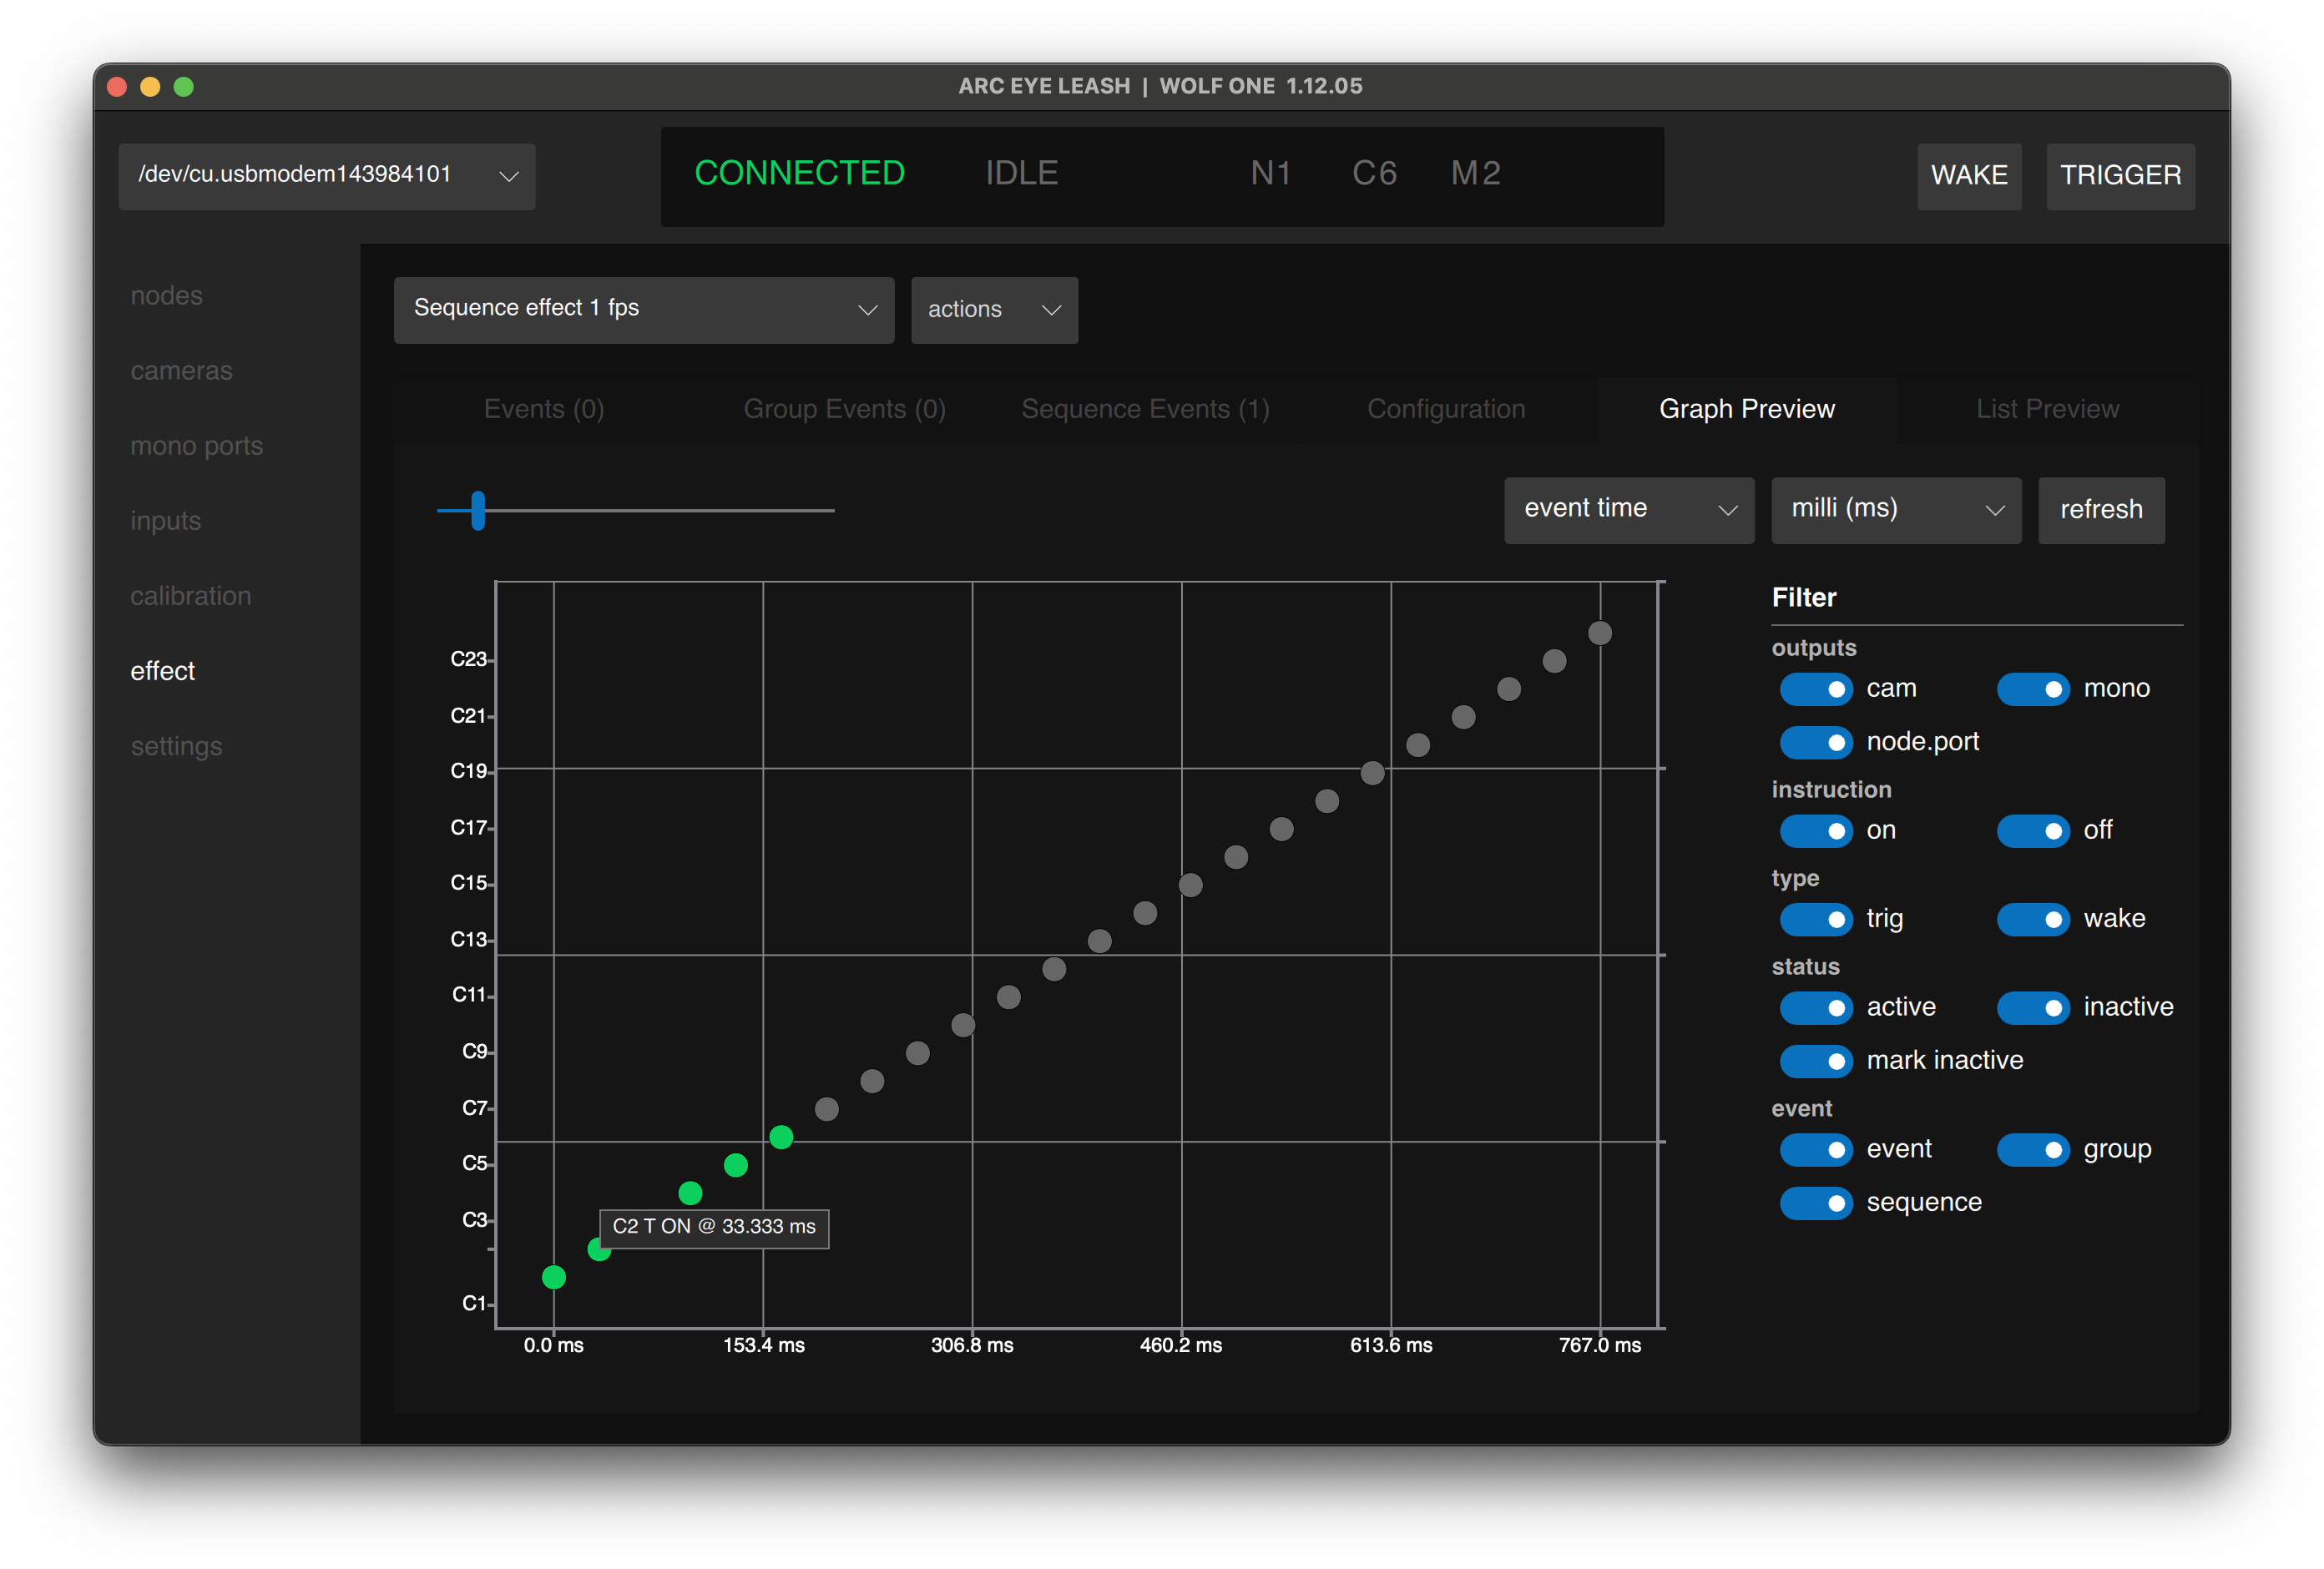Turn off the sequence event filter
Viewport: 2324px width, 1569px height.
coord(1816,1203)
